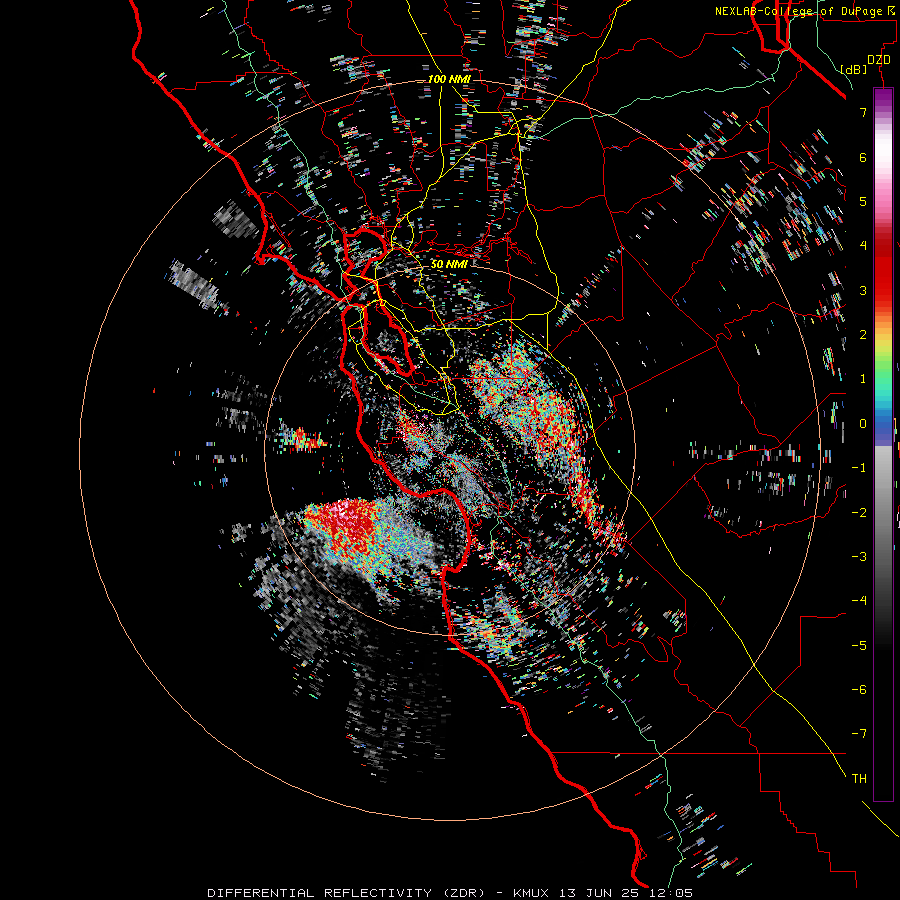Click the 7 value on the scale
Image resolution: width=900 pixels, height=900 pixels.
pyautogui.click(x=863, y=112)
